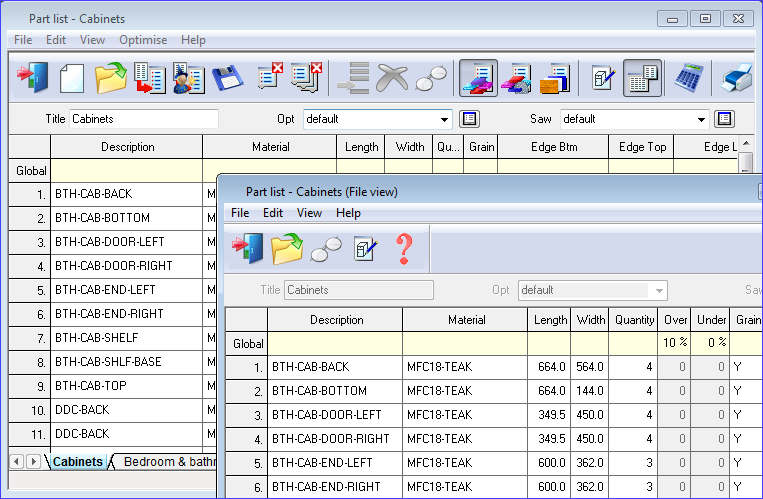Click the board list icon with gear

(x=516, y=78)
